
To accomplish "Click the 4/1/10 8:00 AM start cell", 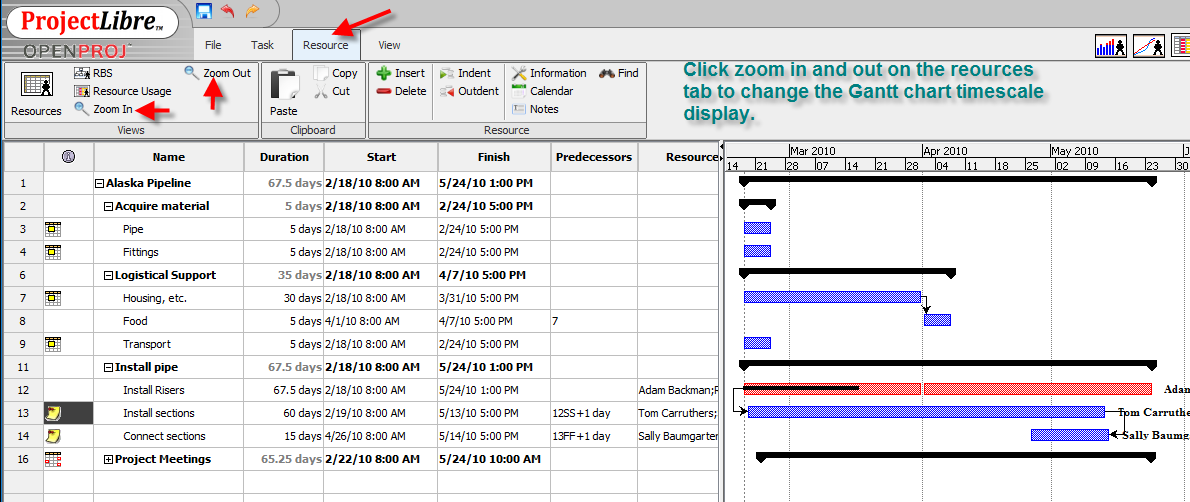I will [x=381, y=320].
